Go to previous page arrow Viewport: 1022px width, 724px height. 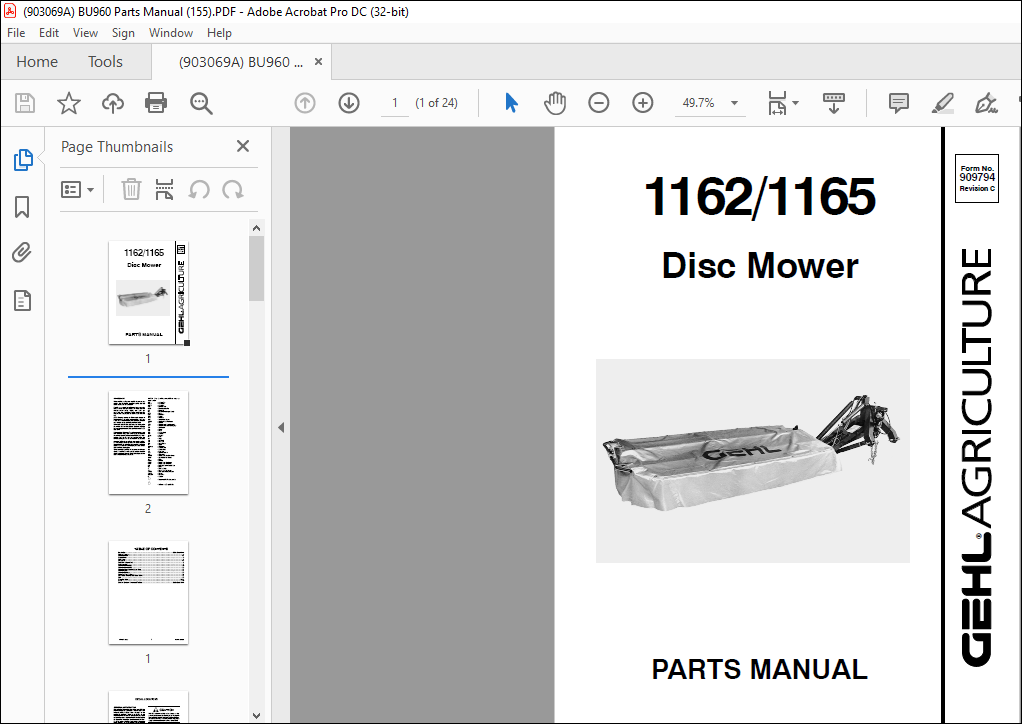[x=305, y=103]
